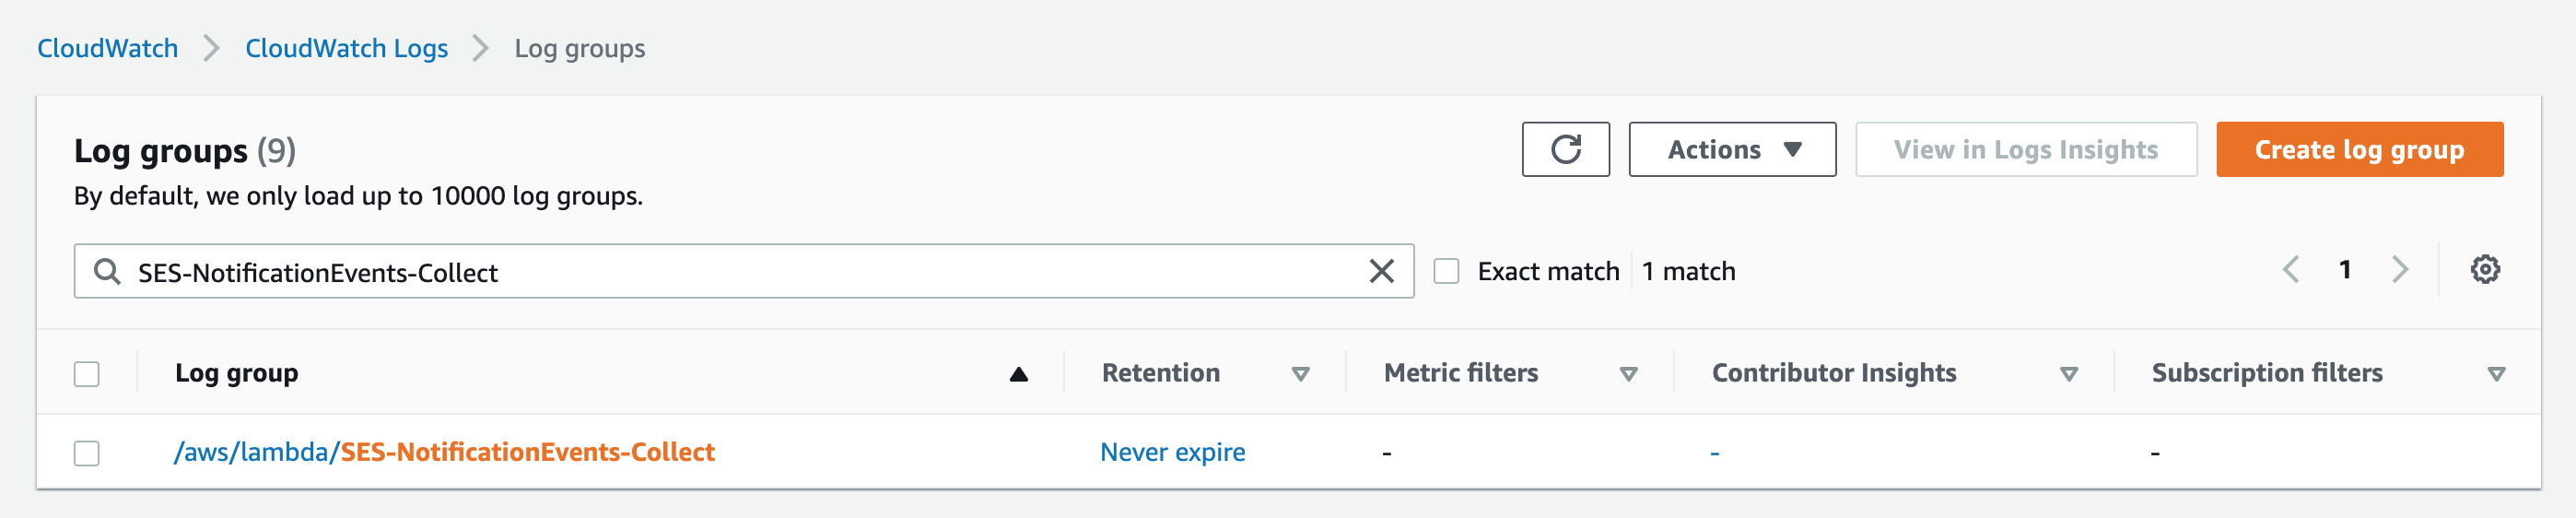Click the Create log group button
Screen dimensions: 2576x518
[x=2359, y=150]
